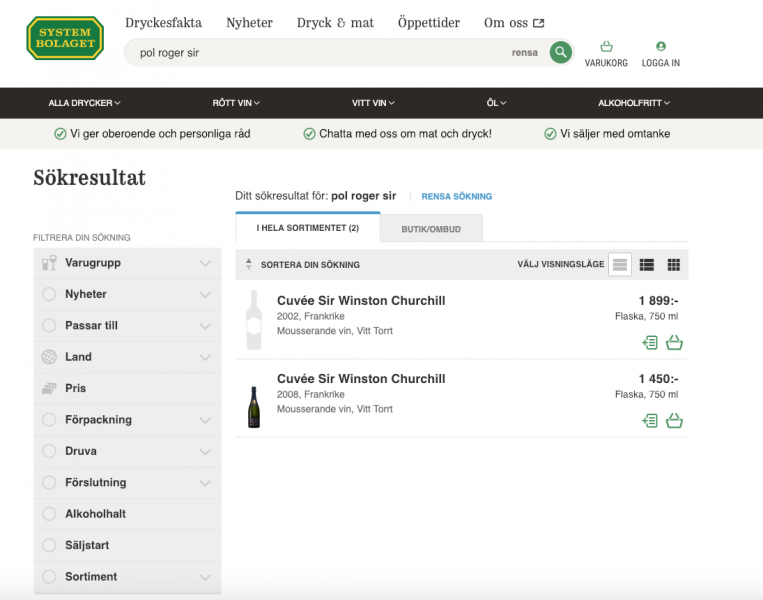Expand the Förslutning filter chevron
This screenshot has width=763, height=600.
pyautogui.click(x=205, y=483)
